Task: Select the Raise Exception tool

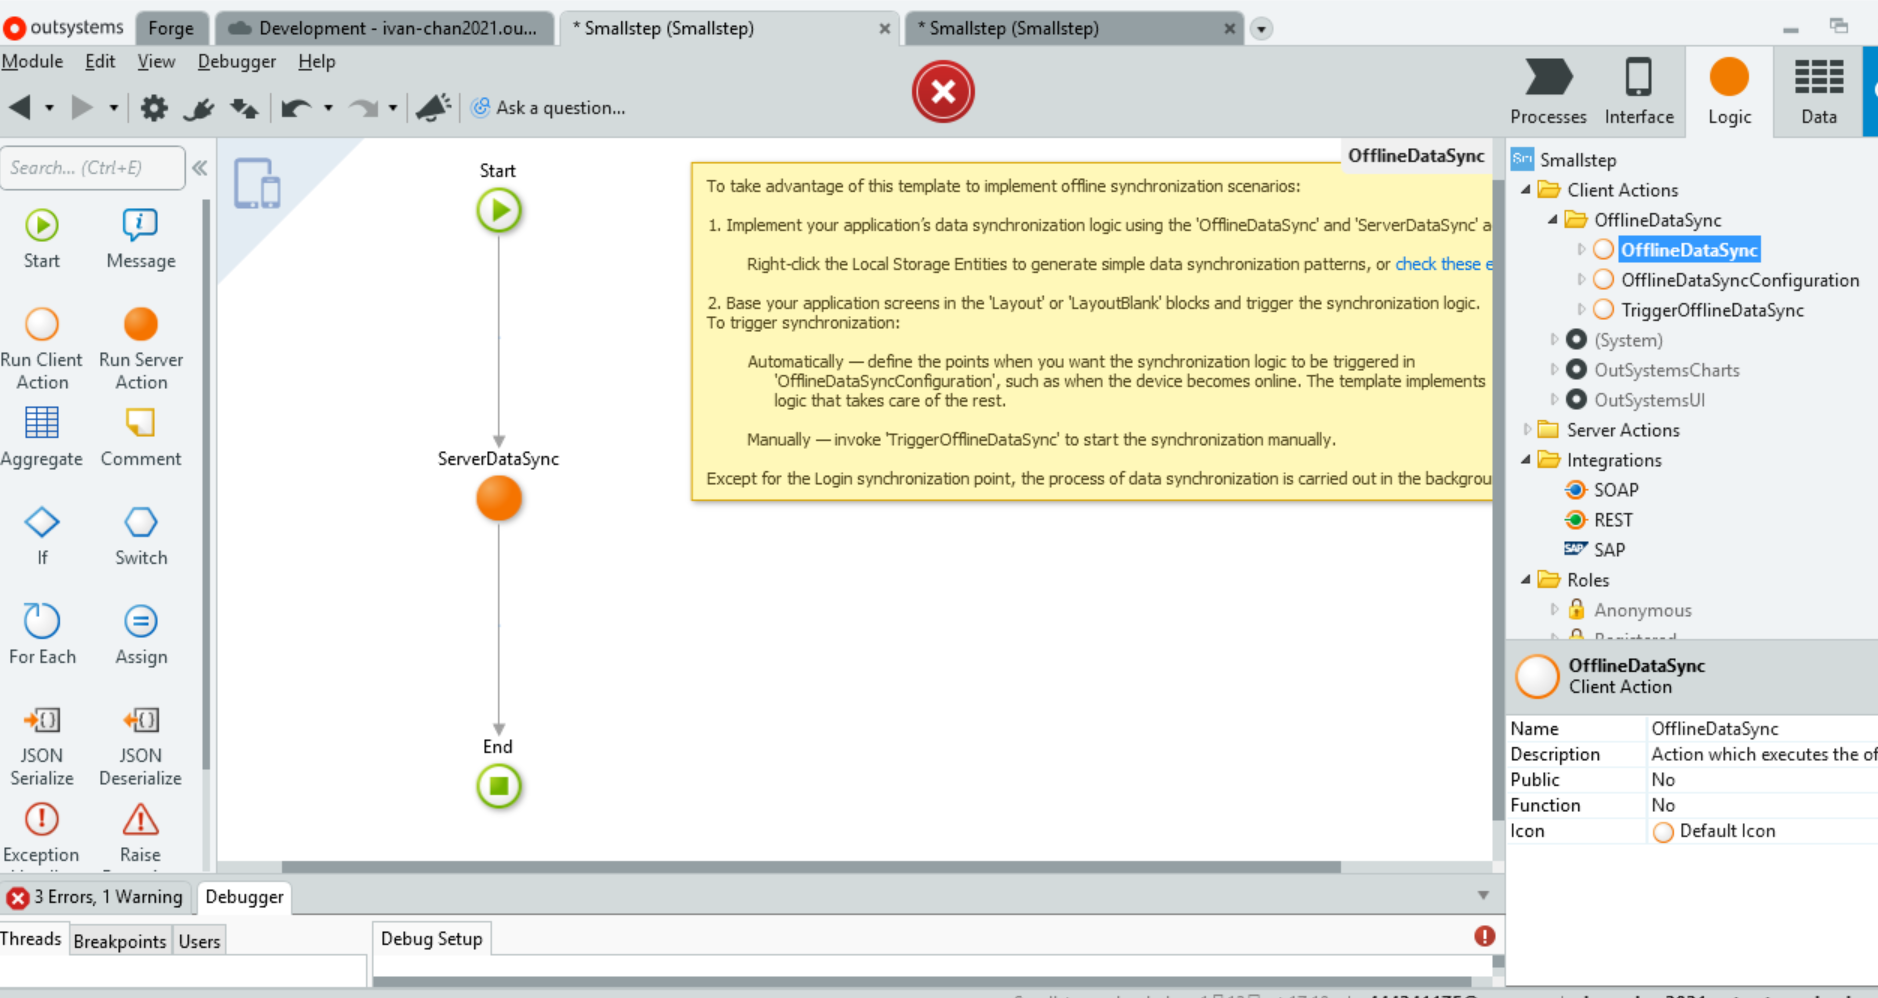Action: 141,834
